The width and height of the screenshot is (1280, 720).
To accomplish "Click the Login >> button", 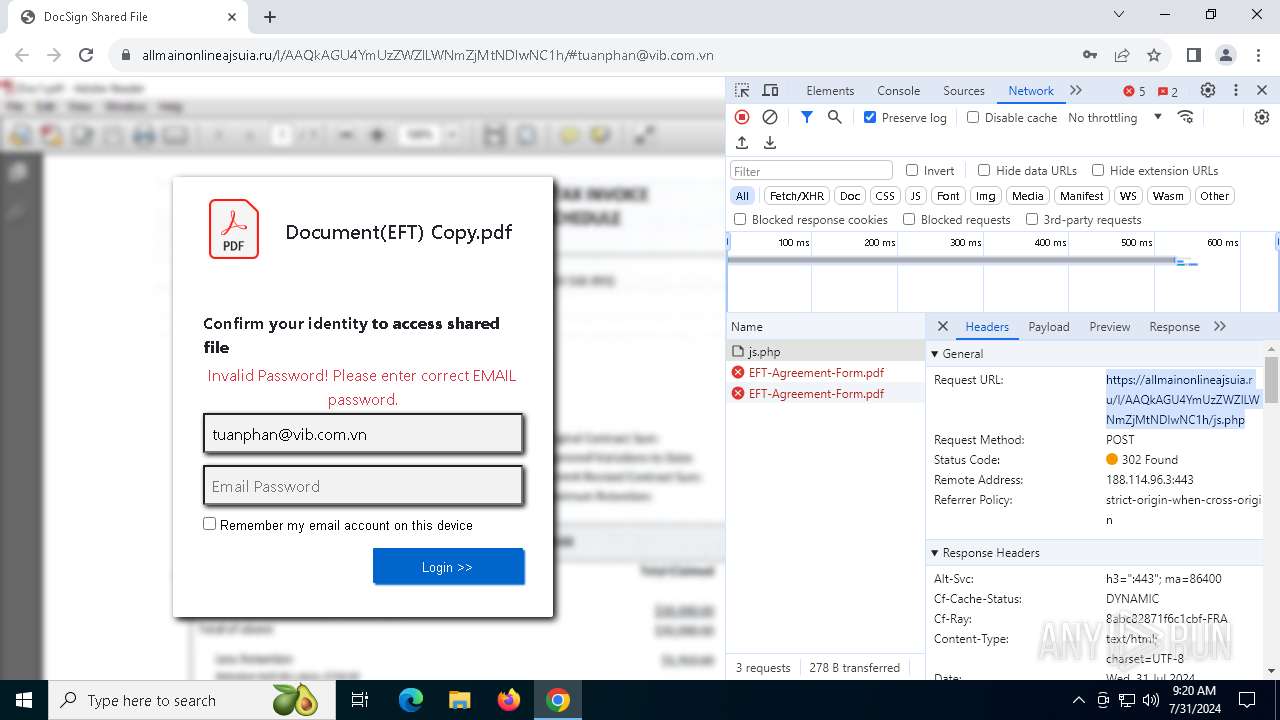I will tap(448, 567).
